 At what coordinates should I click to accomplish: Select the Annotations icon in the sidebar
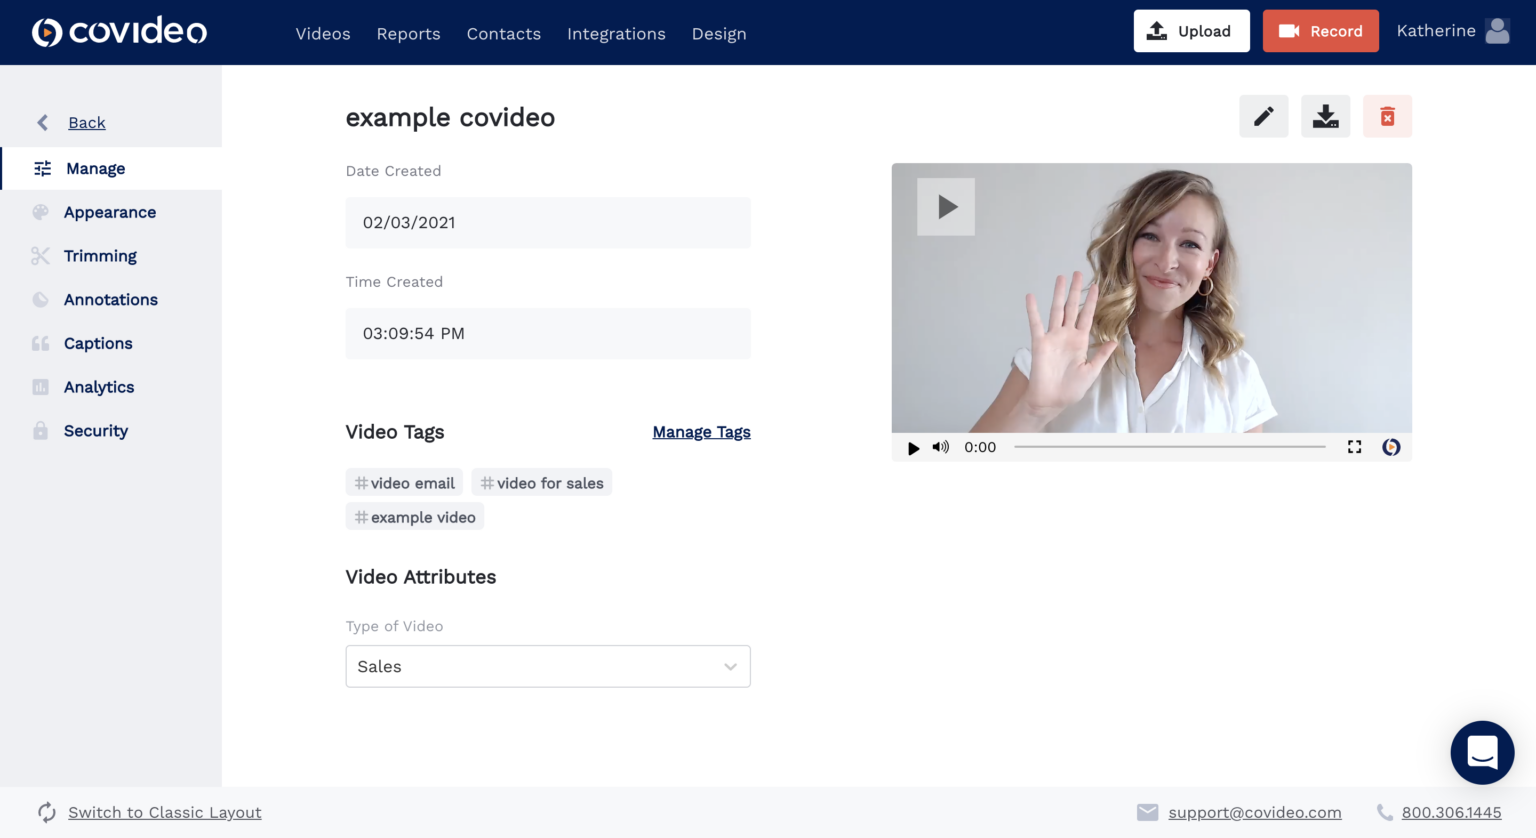click(41, 299)
